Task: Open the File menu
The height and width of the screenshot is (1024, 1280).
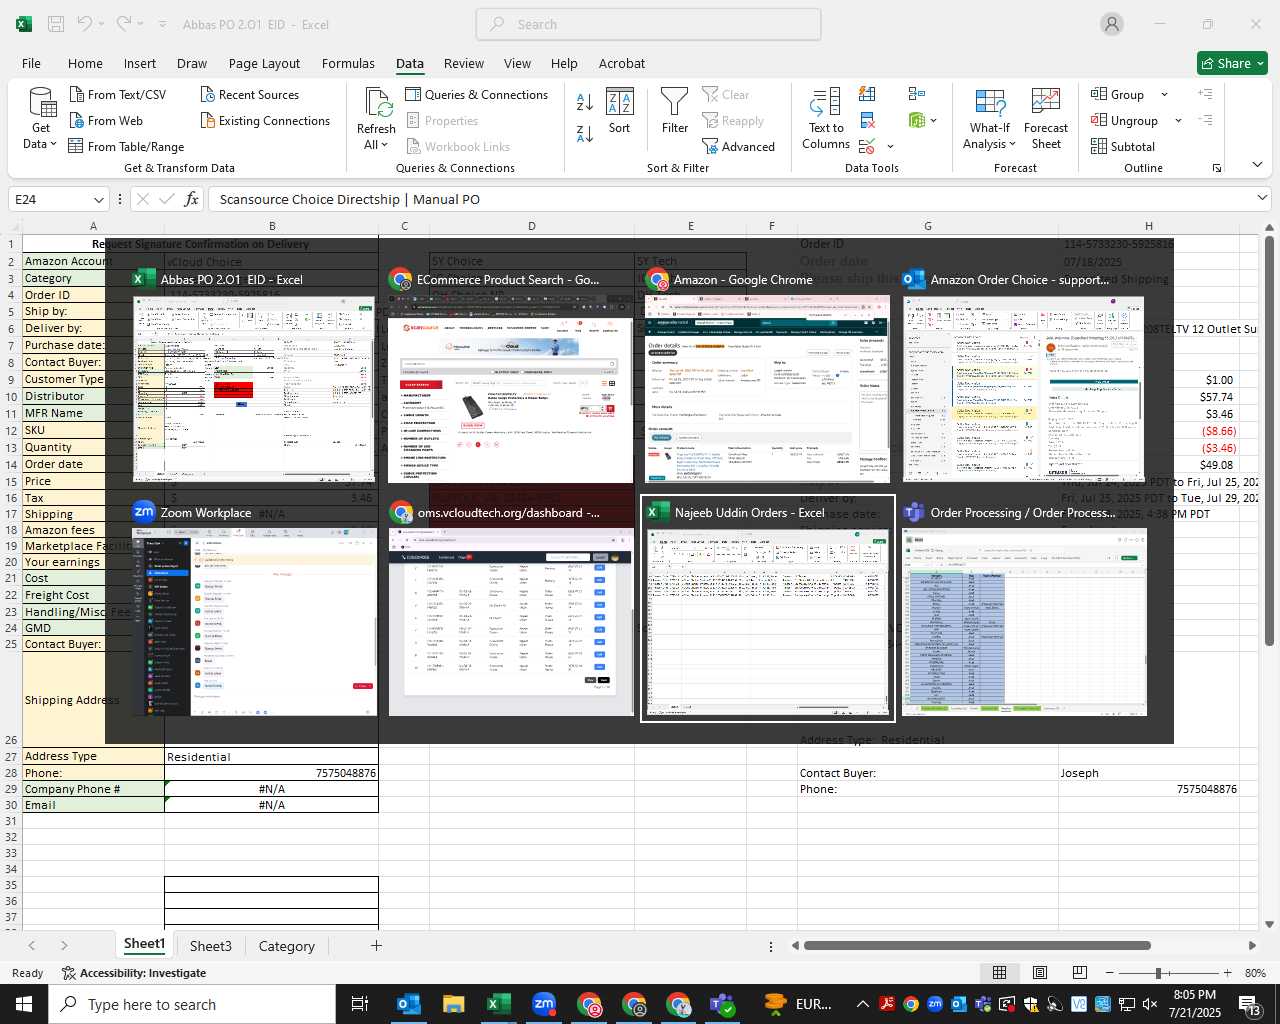Action: [31, 63]
